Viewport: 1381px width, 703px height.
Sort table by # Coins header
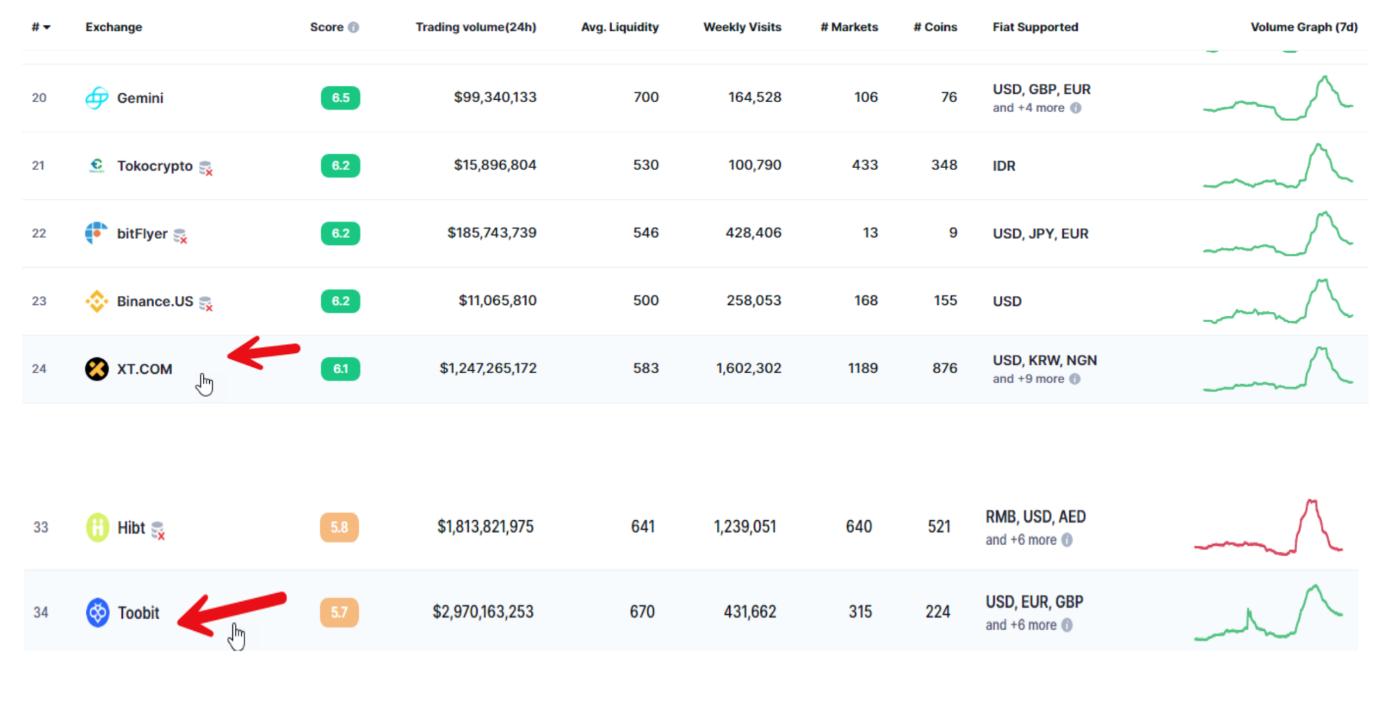(x=935, y=27)
